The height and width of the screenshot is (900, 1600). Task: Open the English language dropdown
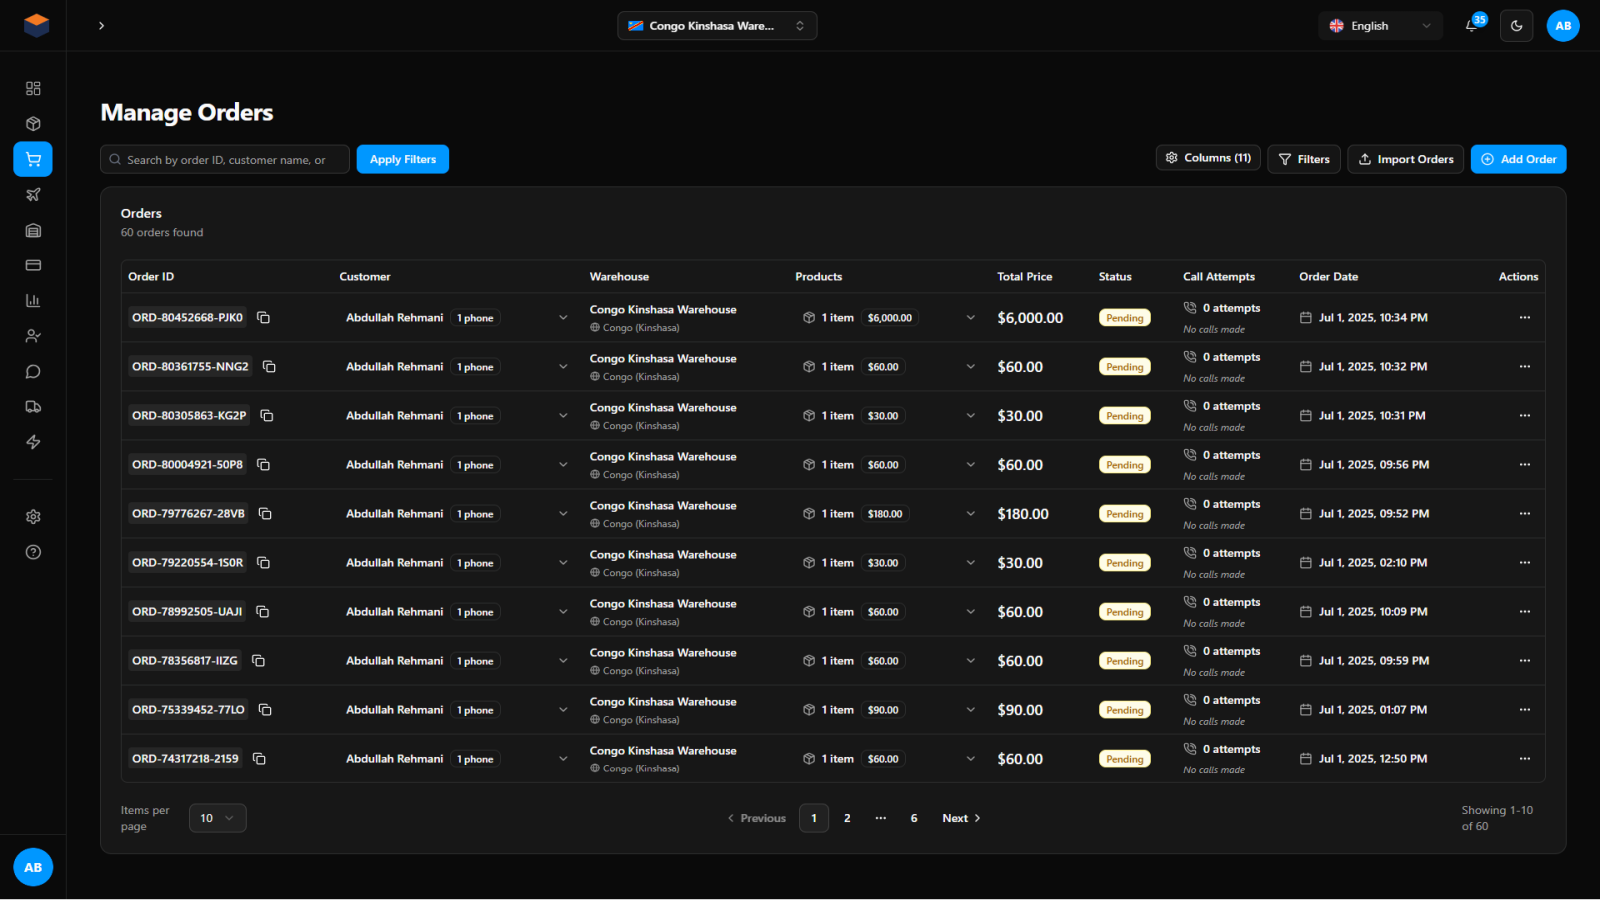pos(1380,25)
